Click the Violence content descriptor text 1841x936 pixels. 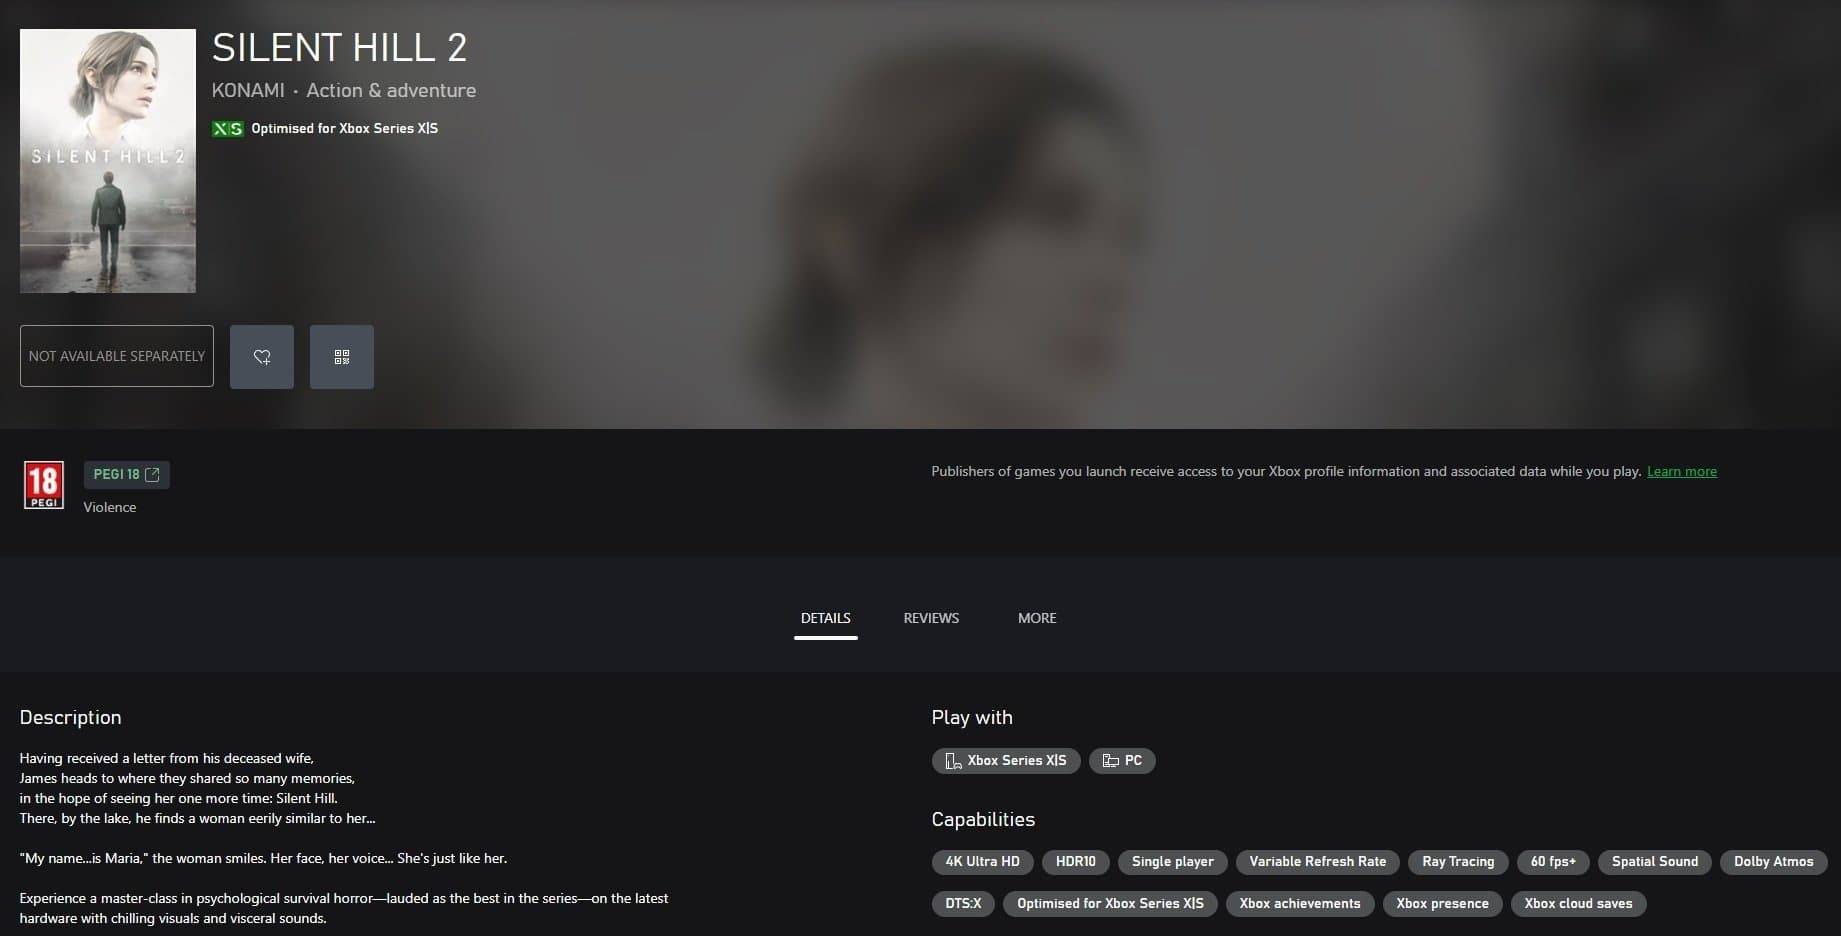[110, 507]
